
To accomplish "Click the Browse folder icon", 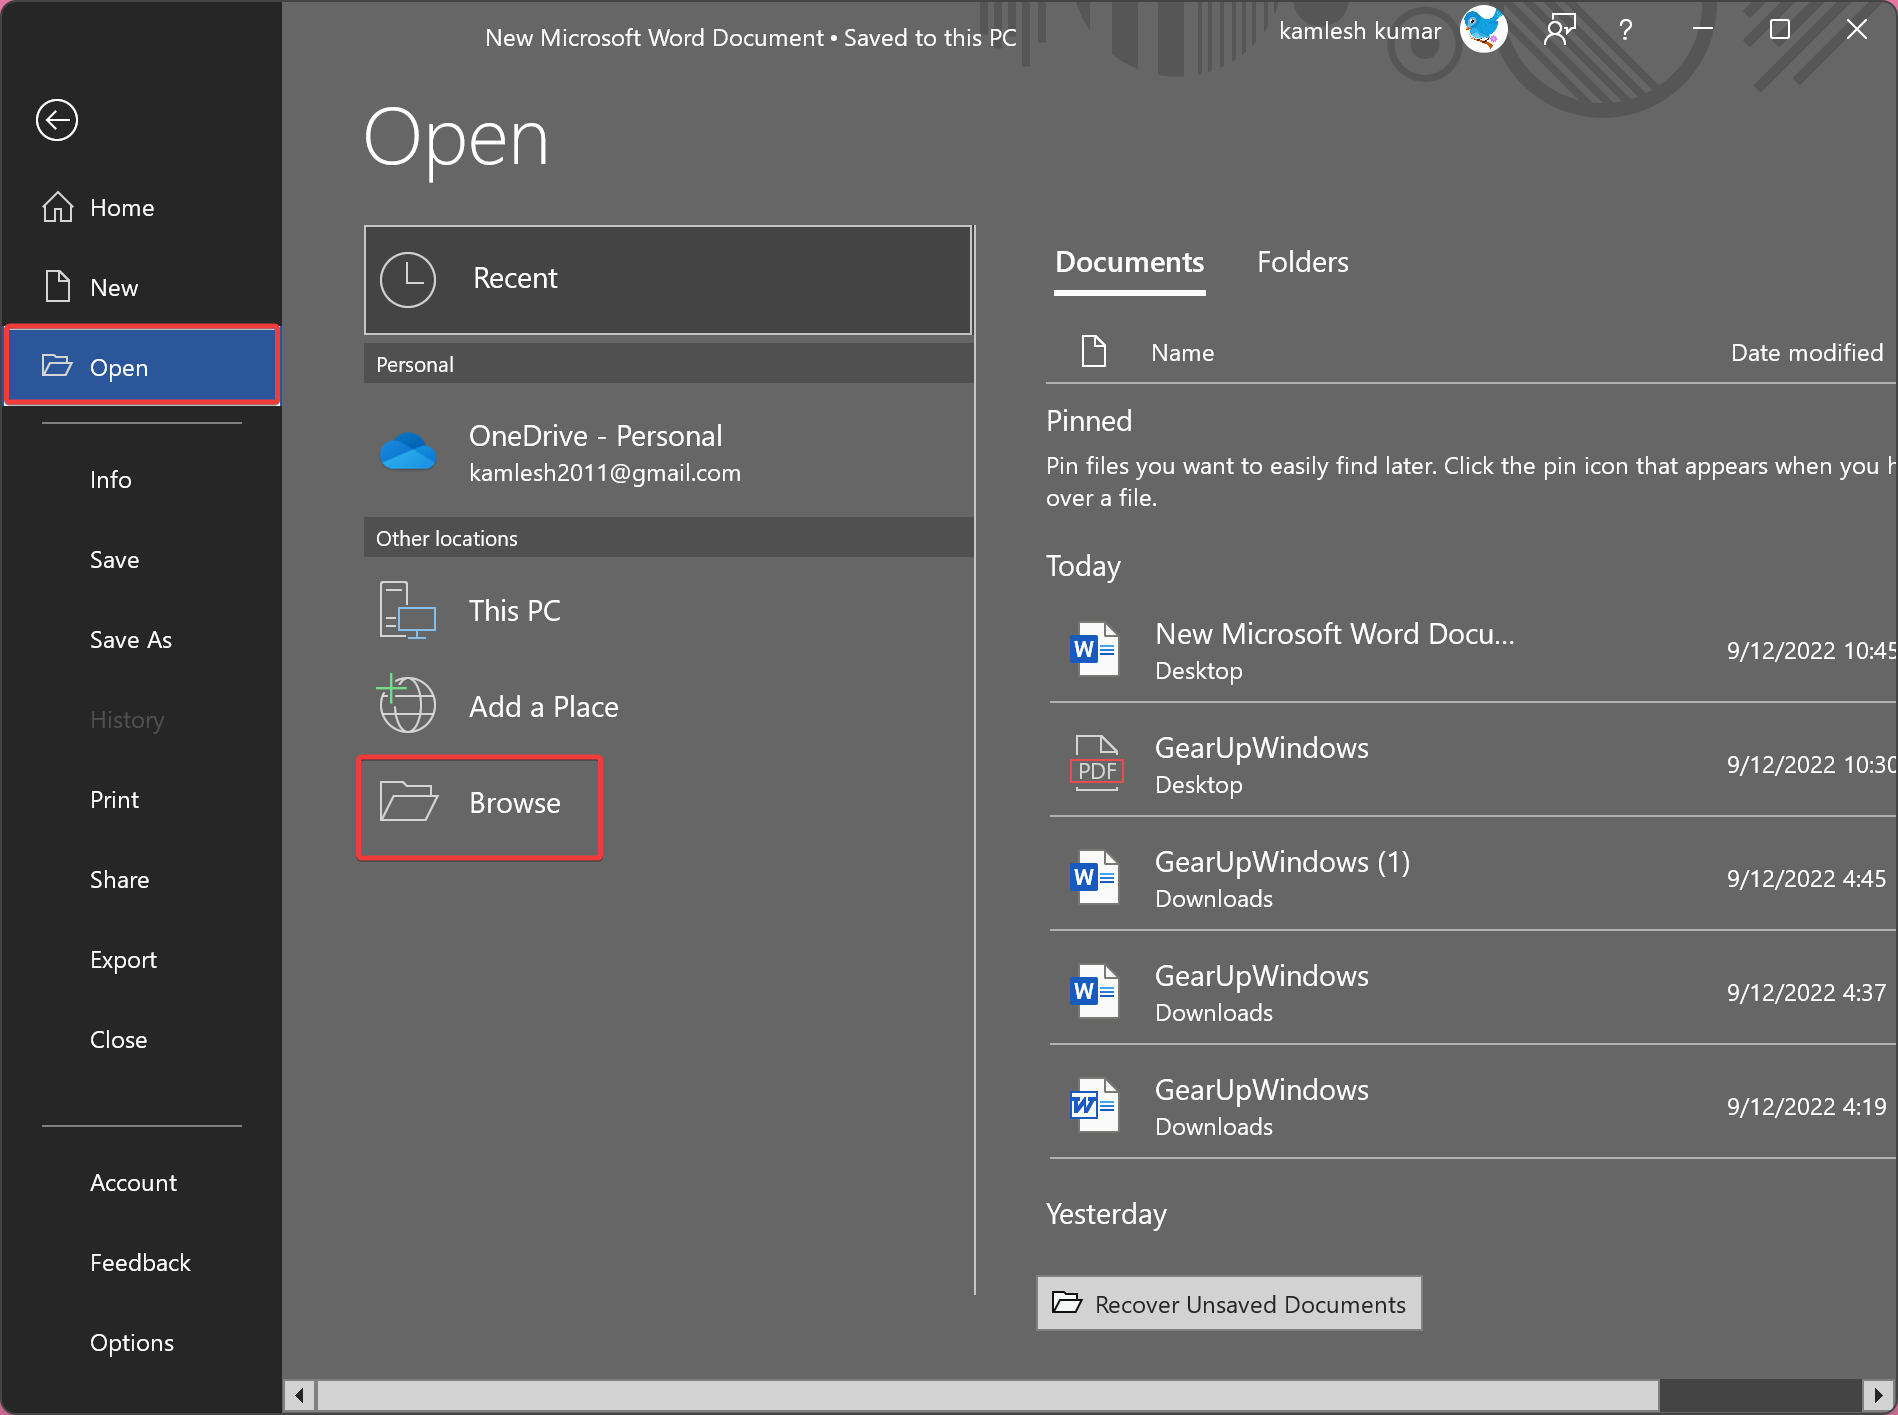I will [409, 801].
